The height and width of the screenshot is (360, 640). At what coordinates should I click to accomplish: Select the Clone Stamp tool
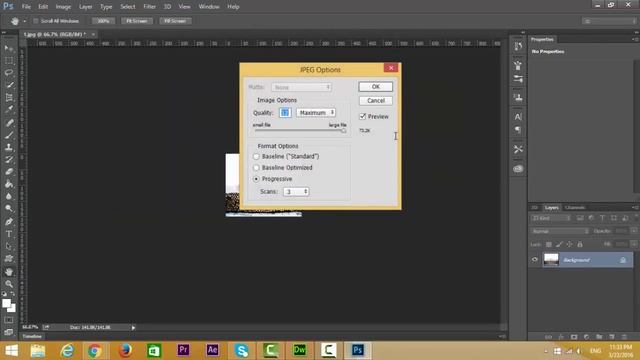tap(9, 147)
